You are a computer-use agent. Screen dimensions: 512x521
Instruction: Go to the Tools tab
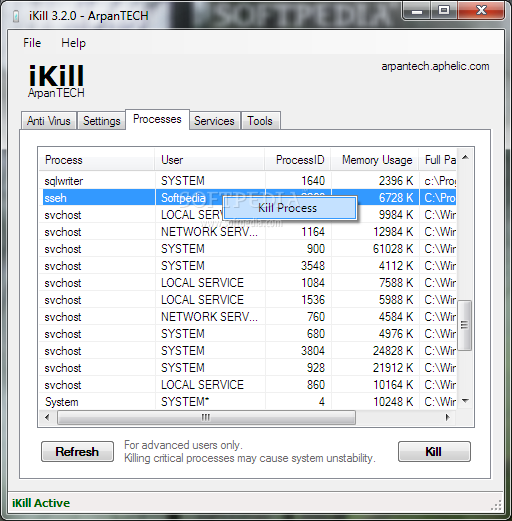tap(260, 121)
